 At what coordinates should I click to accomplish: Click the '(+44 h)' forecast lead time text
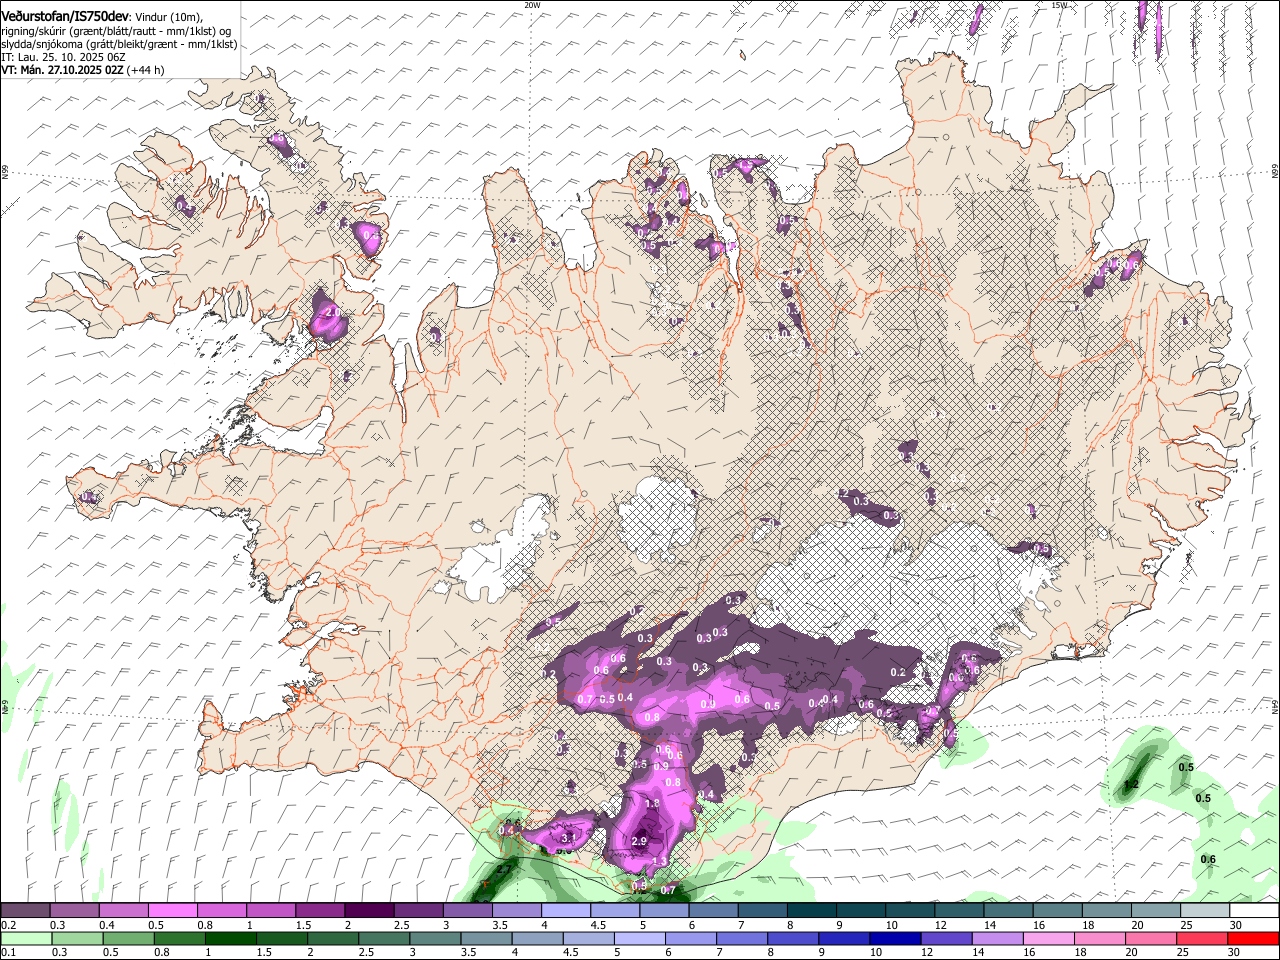pyautogui.click(x=146, y=70)
